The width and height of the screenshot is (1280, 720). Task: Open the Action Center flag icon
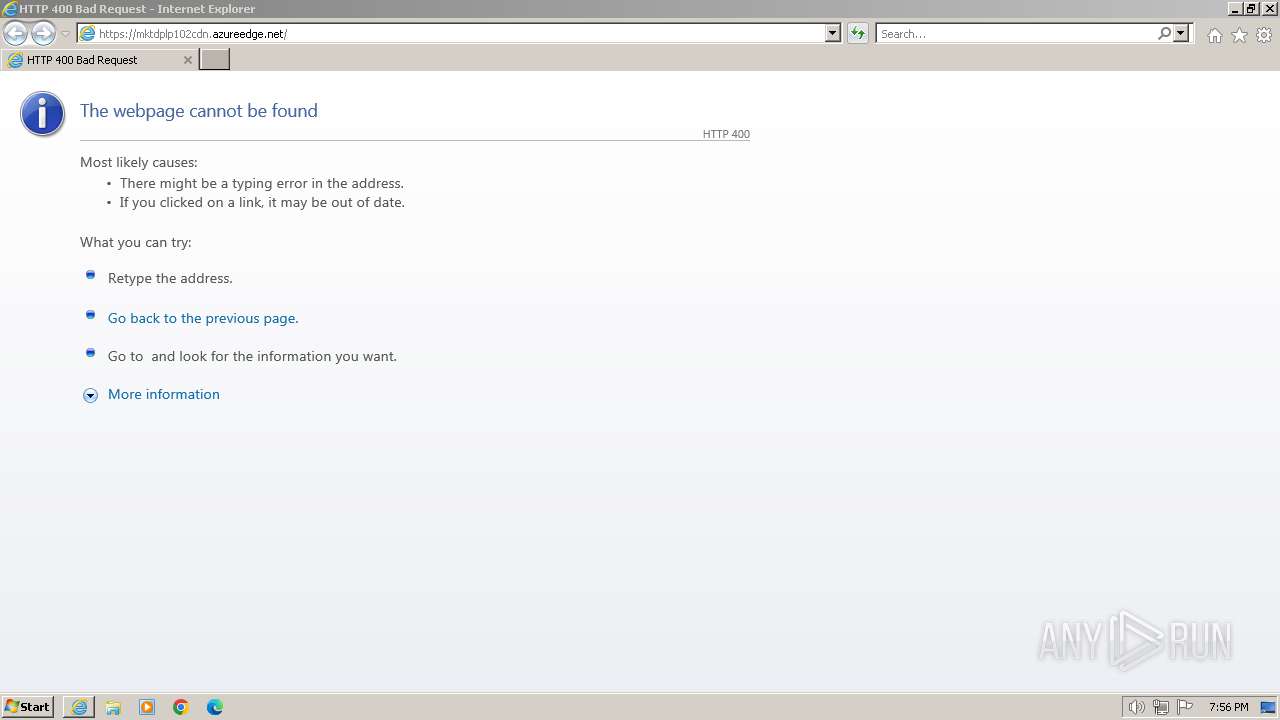pyautogui.click(x=1185, y=707)
